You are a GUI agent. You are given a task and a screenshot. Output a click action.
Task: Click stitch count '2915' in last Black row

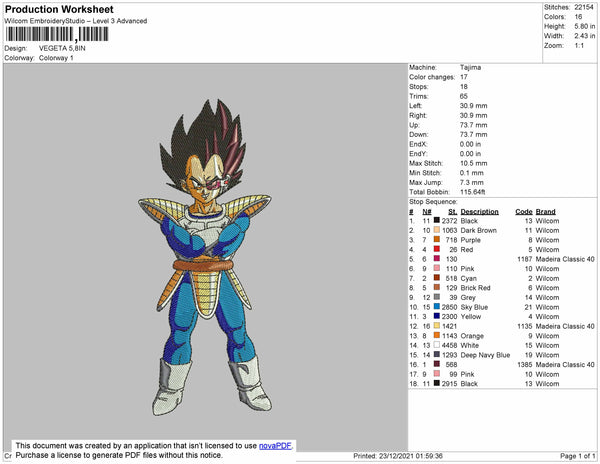[x=449, y=384]
